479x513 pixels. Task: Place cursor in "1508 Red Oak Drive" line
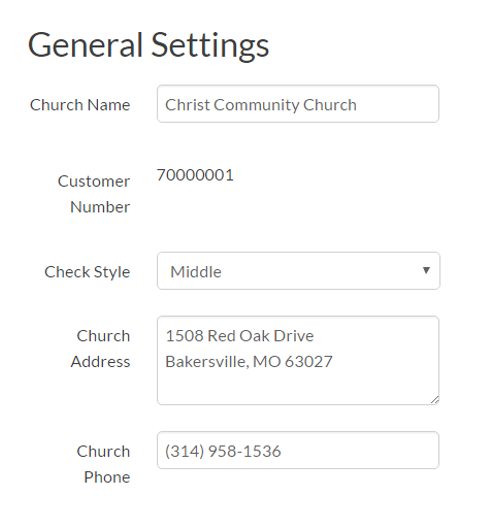click(x=240, y=336)
